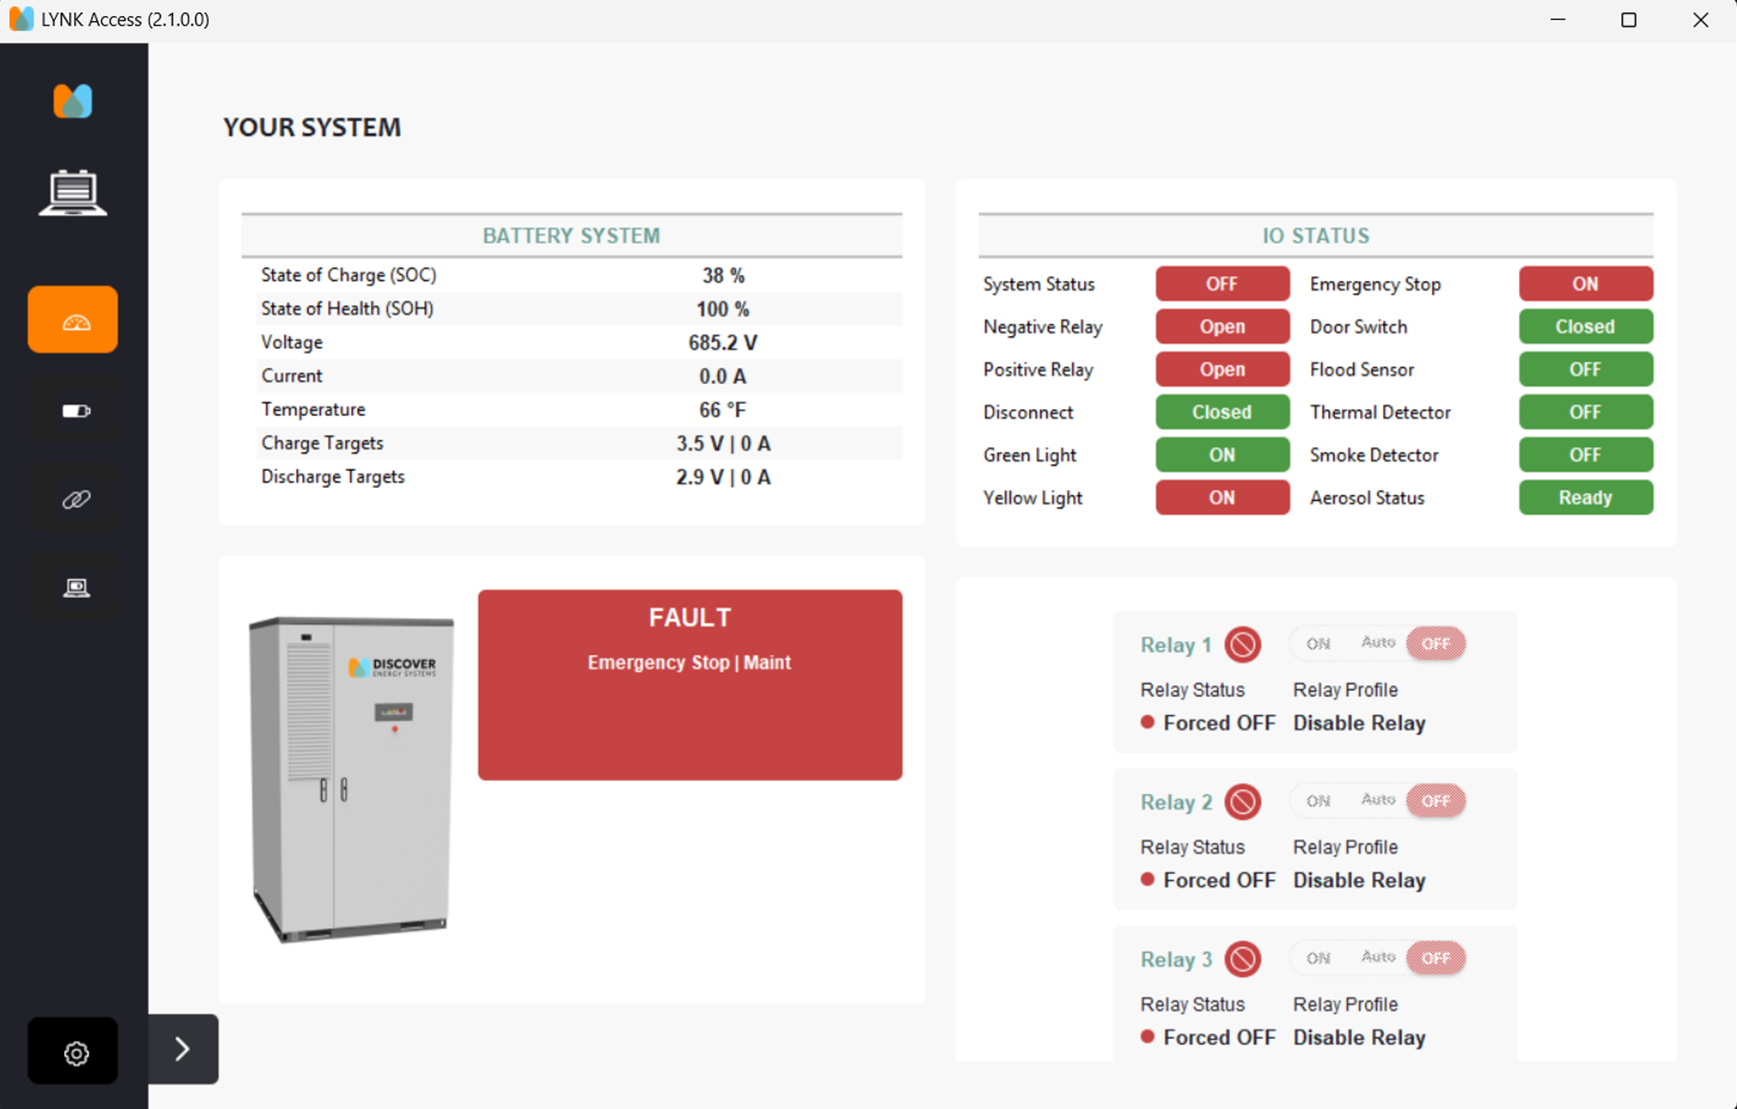Open the laptop device icon in the sidebar
The image size is (1737, 1109).
click(73, 193)
